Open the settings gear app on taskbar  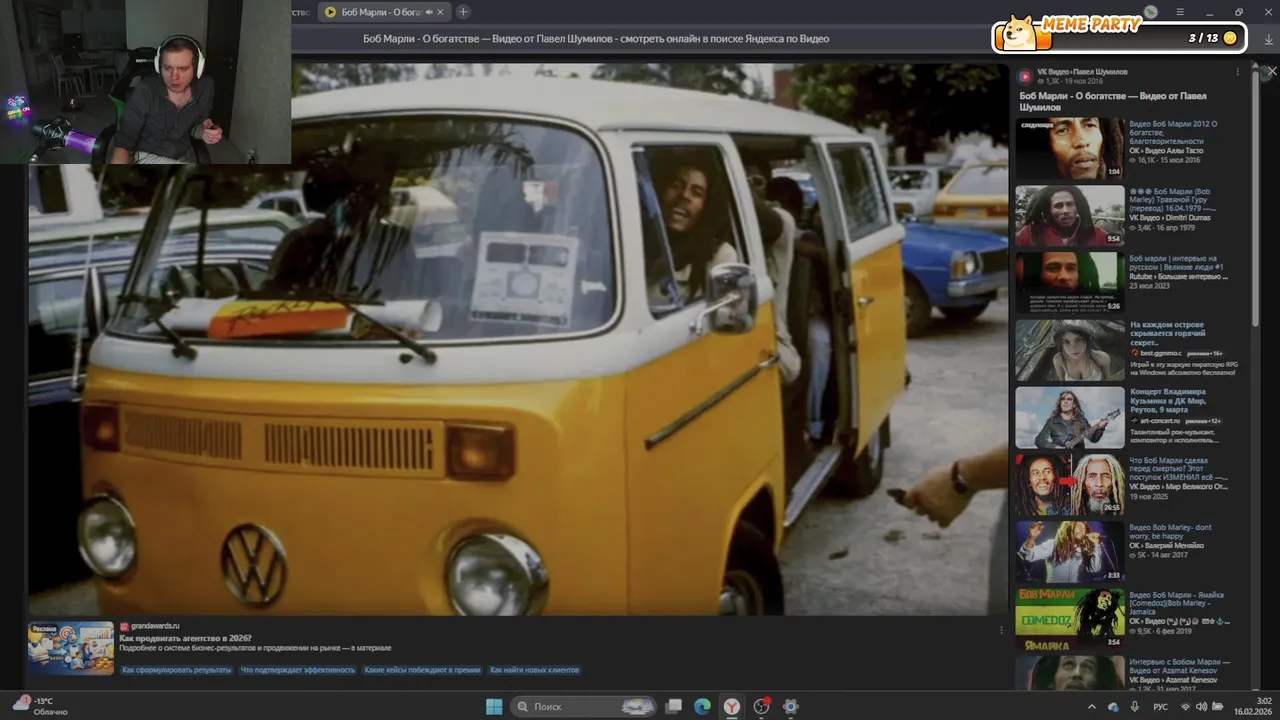pos(790,706)
